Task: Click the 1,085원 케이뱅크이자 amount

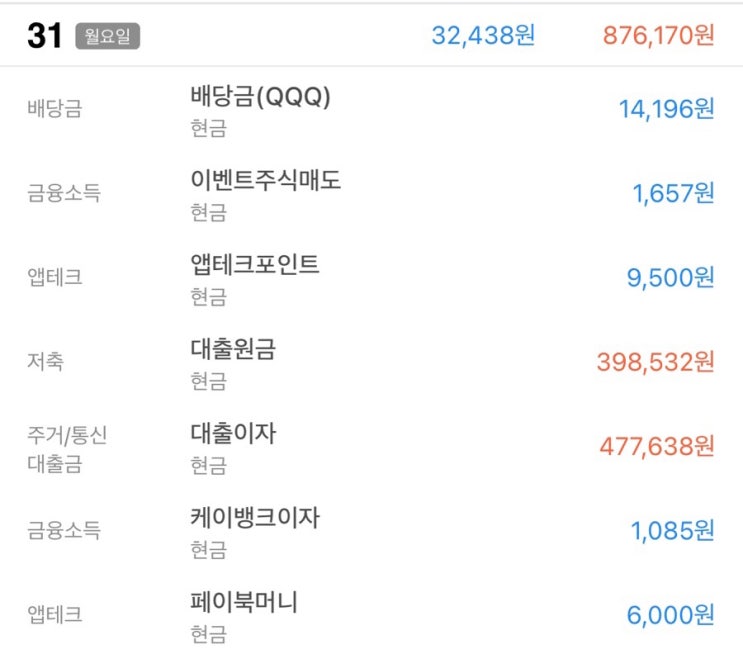Action: [672, 531]
